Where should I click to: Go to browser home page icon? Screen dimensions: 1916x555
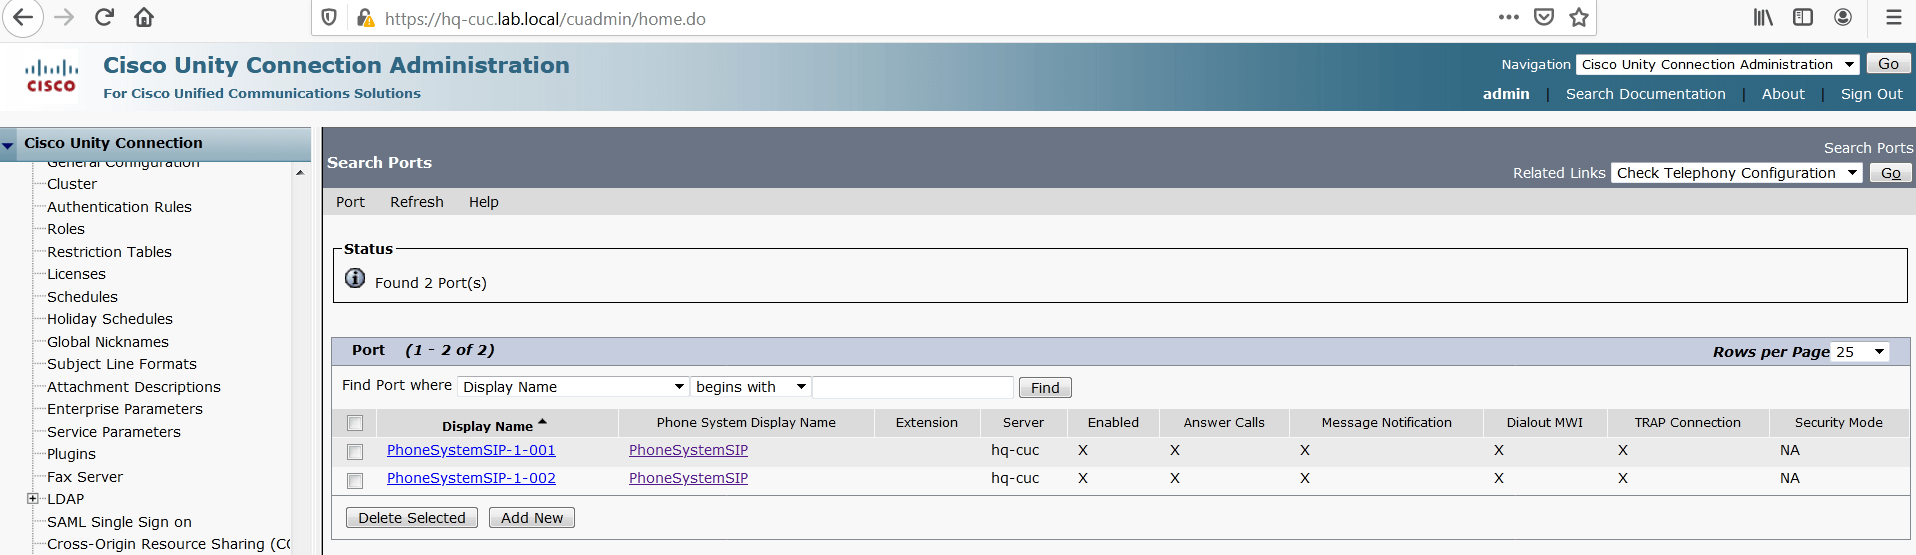(x=144, y=18)
